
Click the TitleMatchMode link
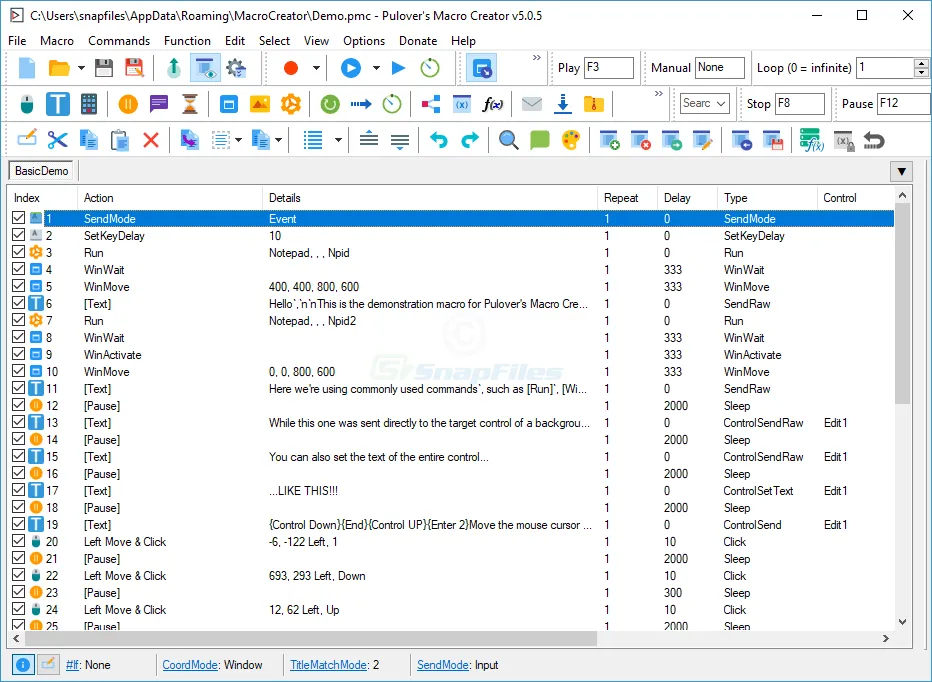pos(328,665)
